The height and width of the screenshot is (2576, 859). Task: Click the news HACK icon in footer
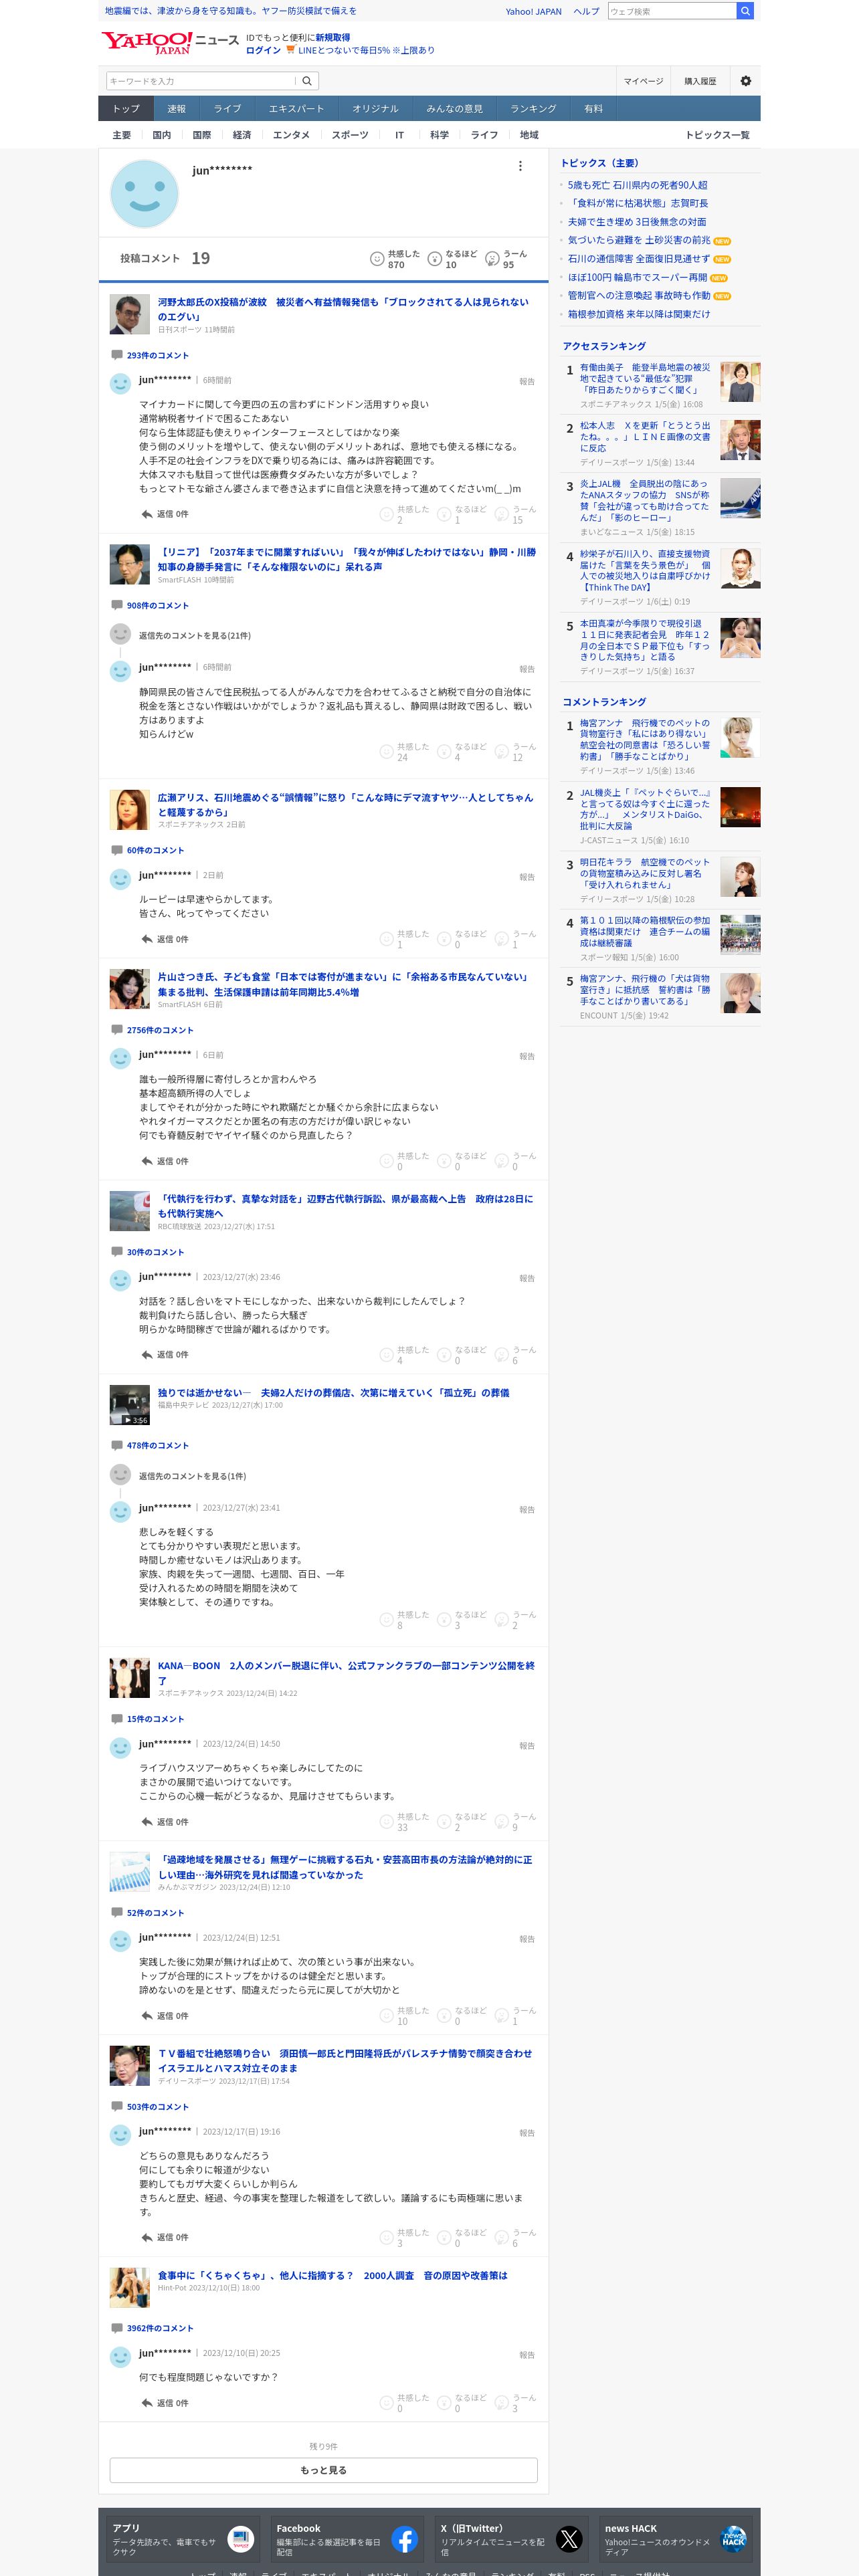733,2539
